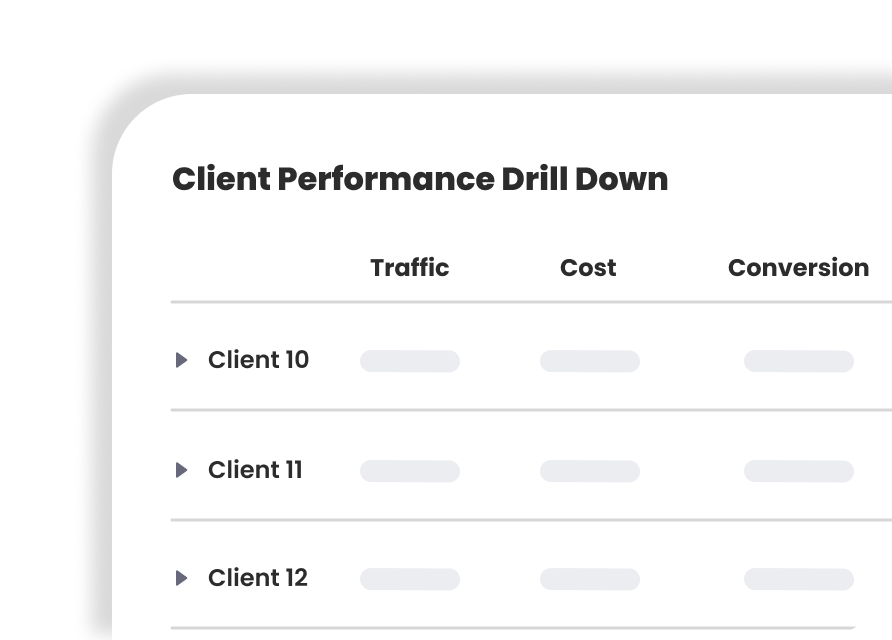892x640 pixels.
Task: Select the Client 12 row label
Action: tap(257, 578)
